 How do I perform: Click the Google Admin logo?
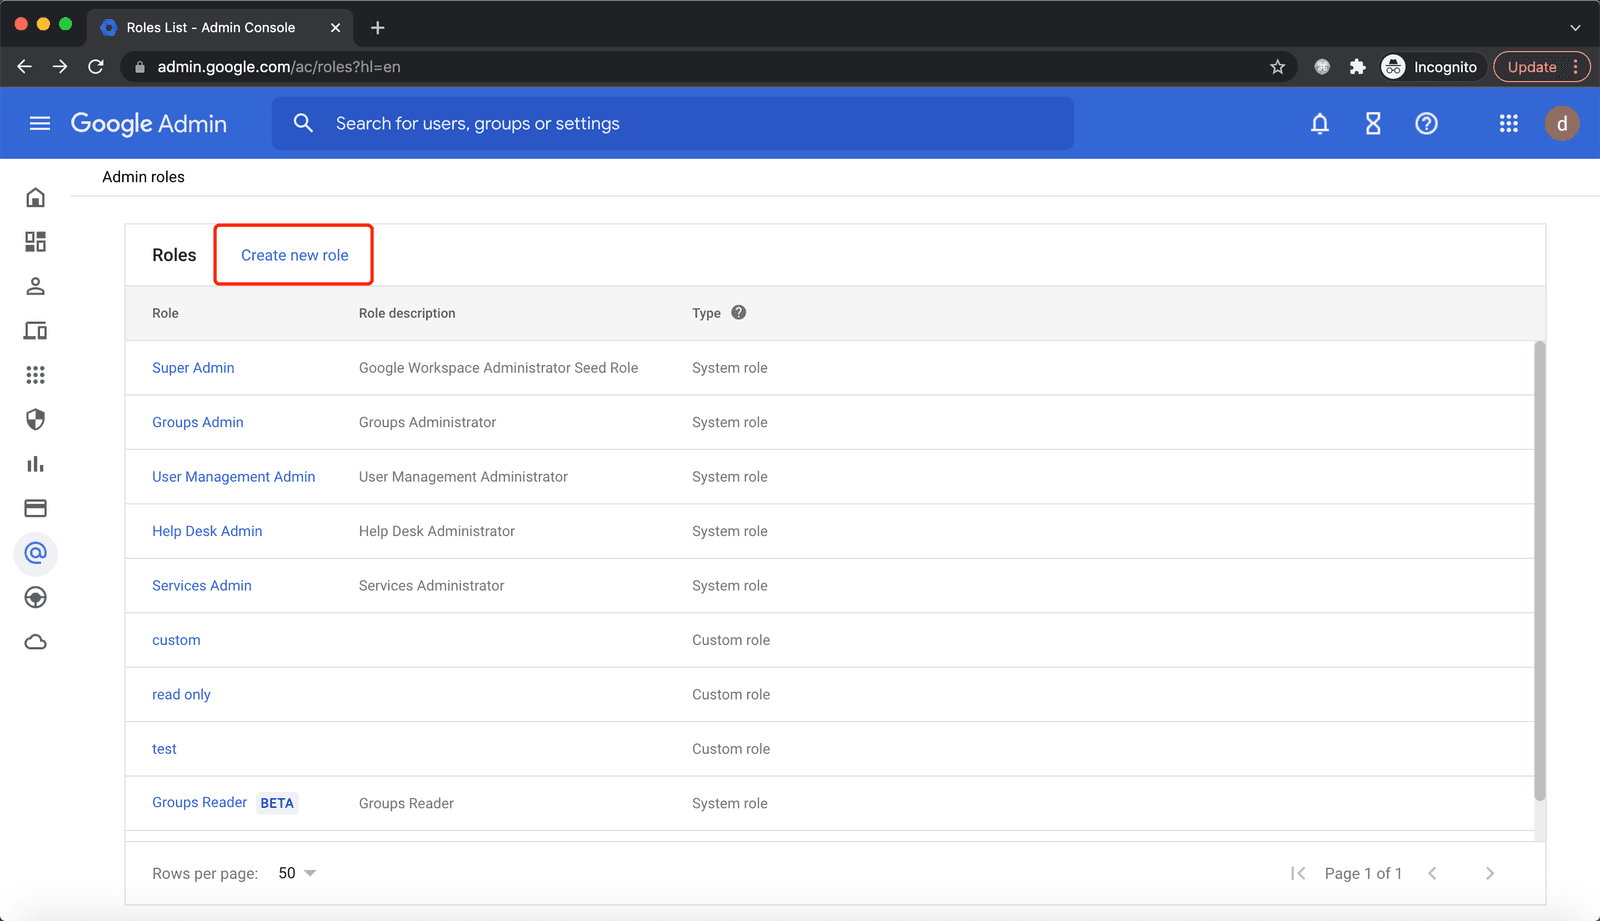point(149,123)
